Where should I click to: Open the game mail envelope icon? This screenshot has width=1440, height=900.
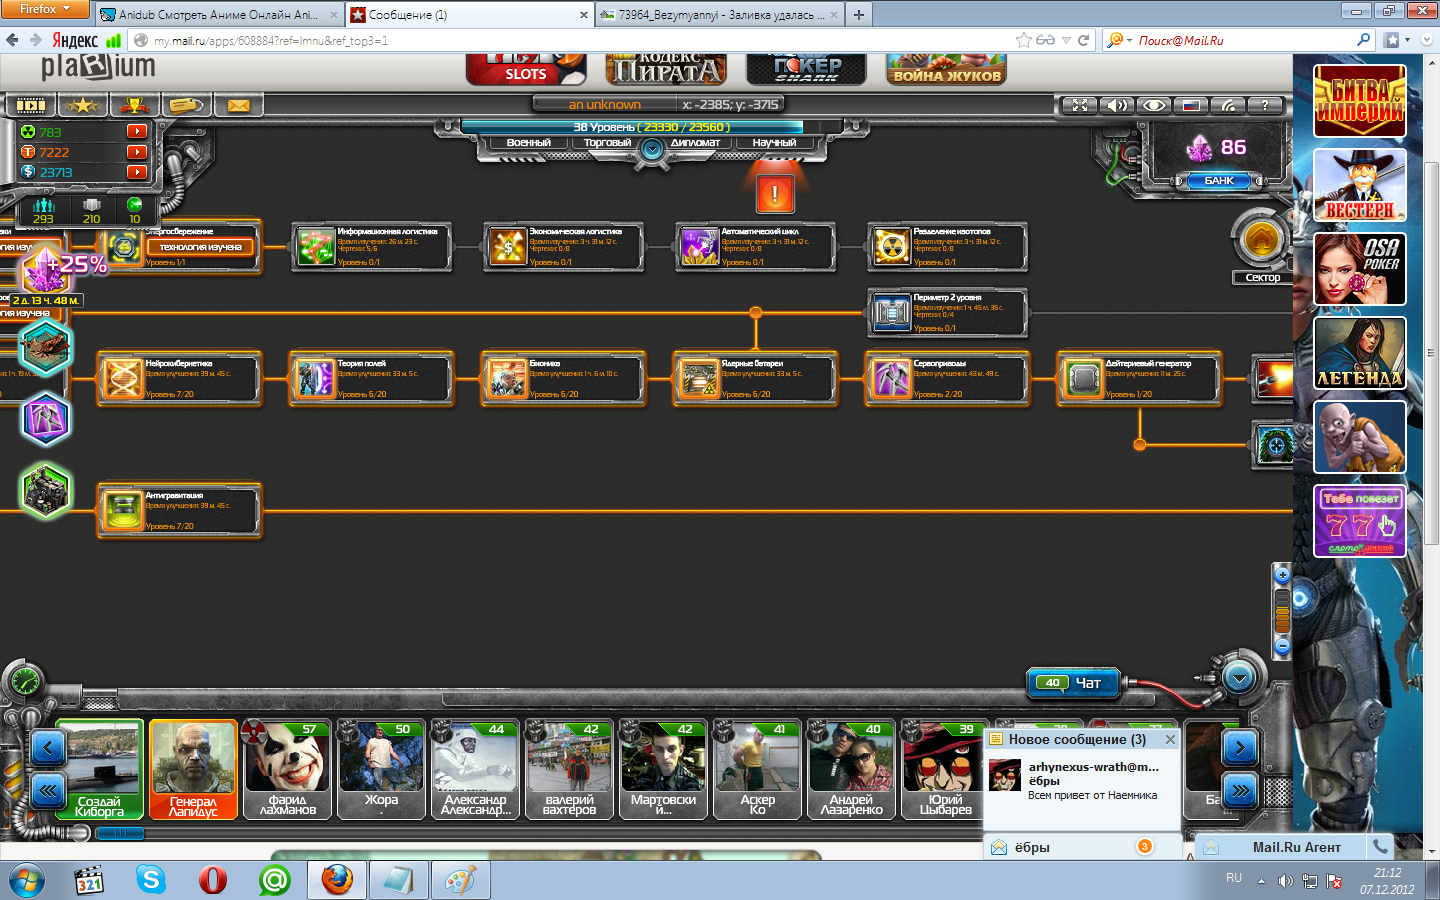point(238,105)
